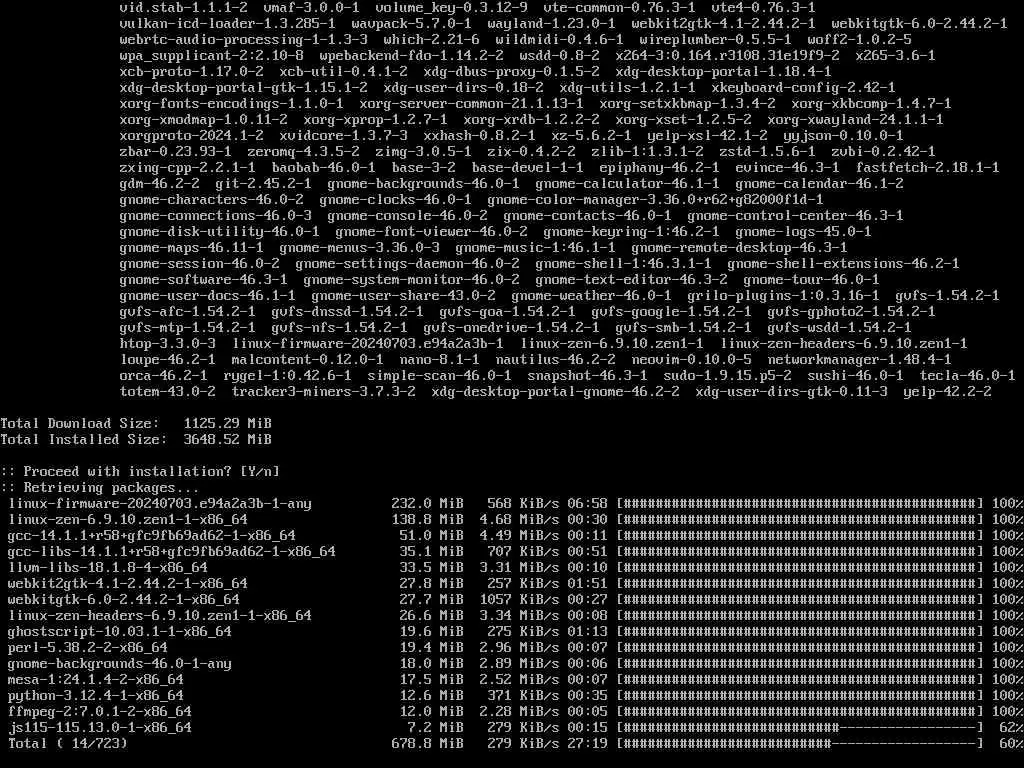Click the ffmpeg-2:7.0.1-2 package entry
Viewport: 1024px width, 768px height.
pos(100,711)
